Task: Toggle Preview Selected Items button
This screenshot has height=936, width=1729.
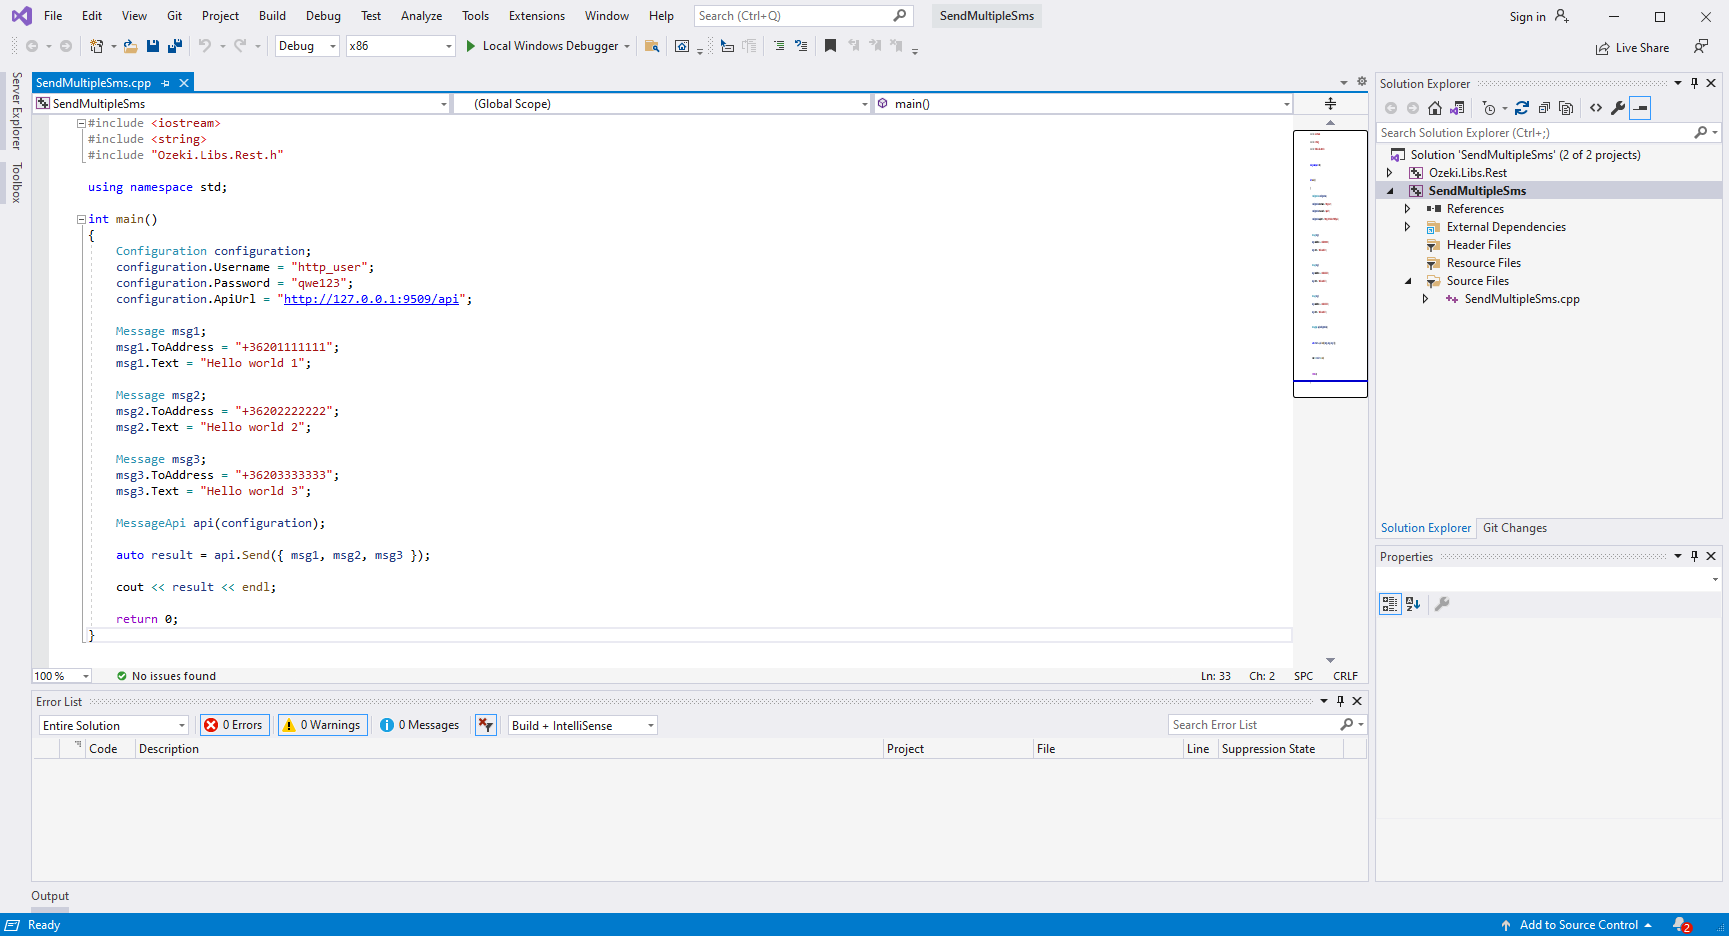Action: (1640, 108)
